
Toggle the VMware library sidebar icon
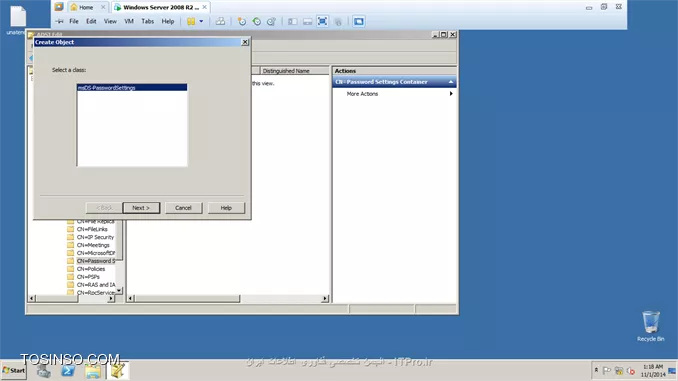(293, 21)
